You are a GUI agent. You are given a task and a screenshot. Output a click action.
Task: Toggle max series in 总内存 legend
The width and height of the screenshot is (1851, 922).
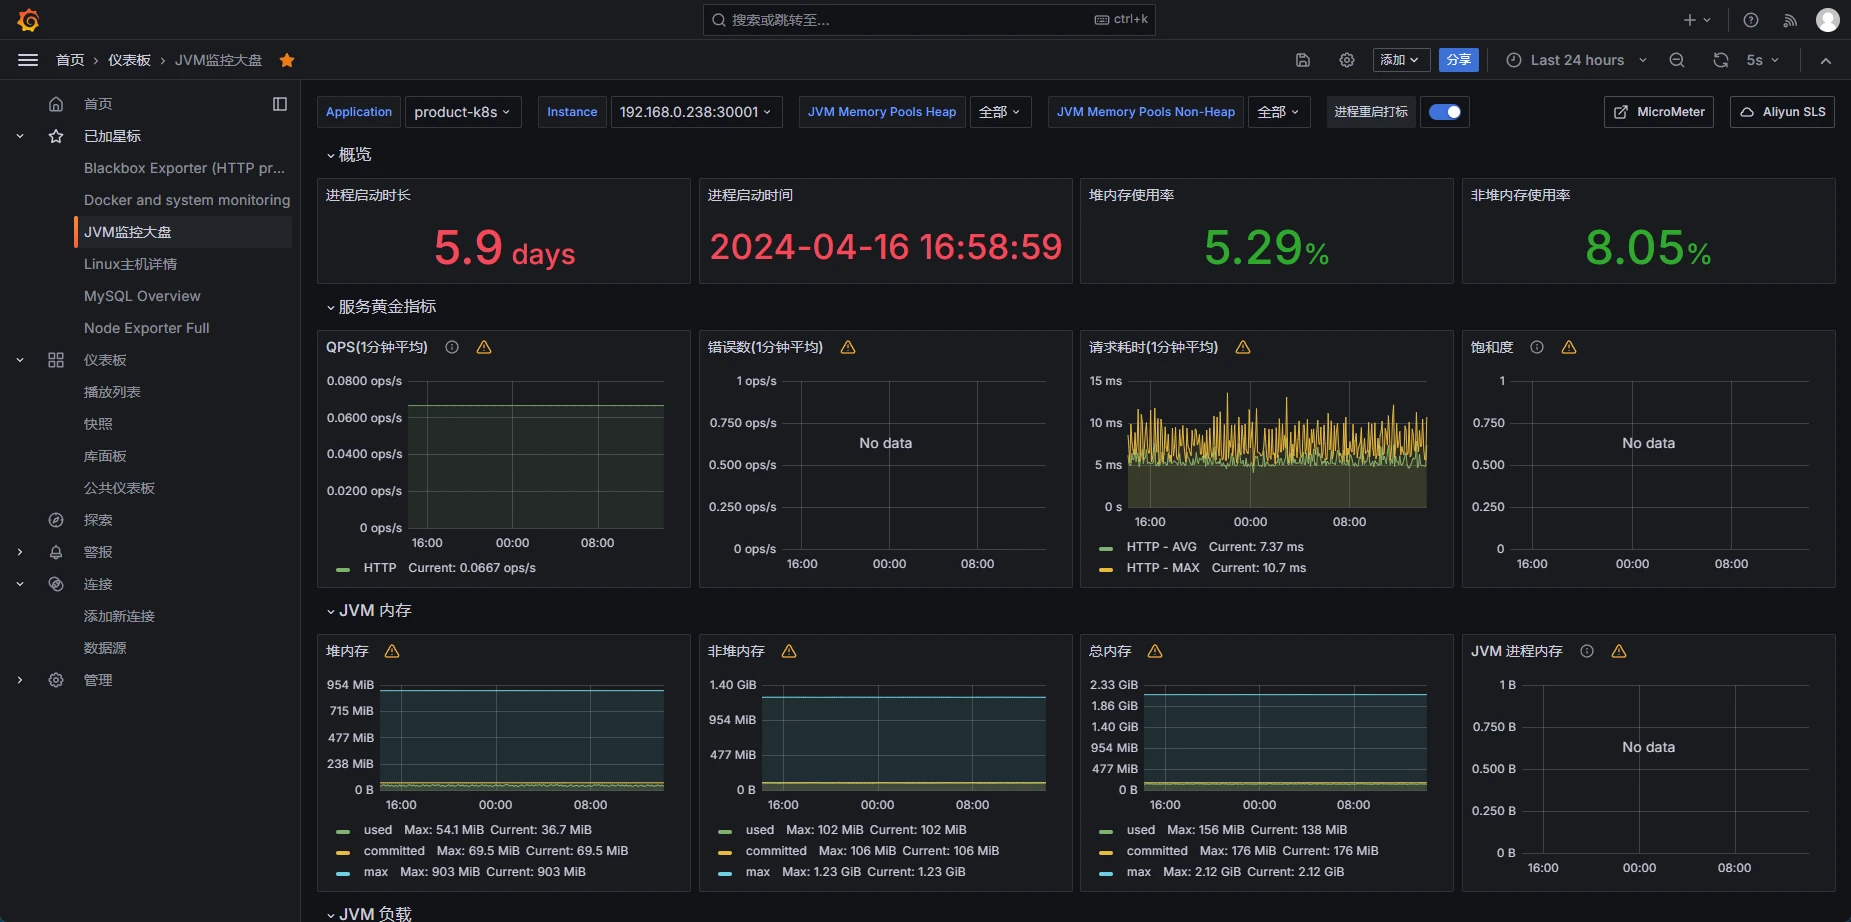click(x=1139, y=872)
